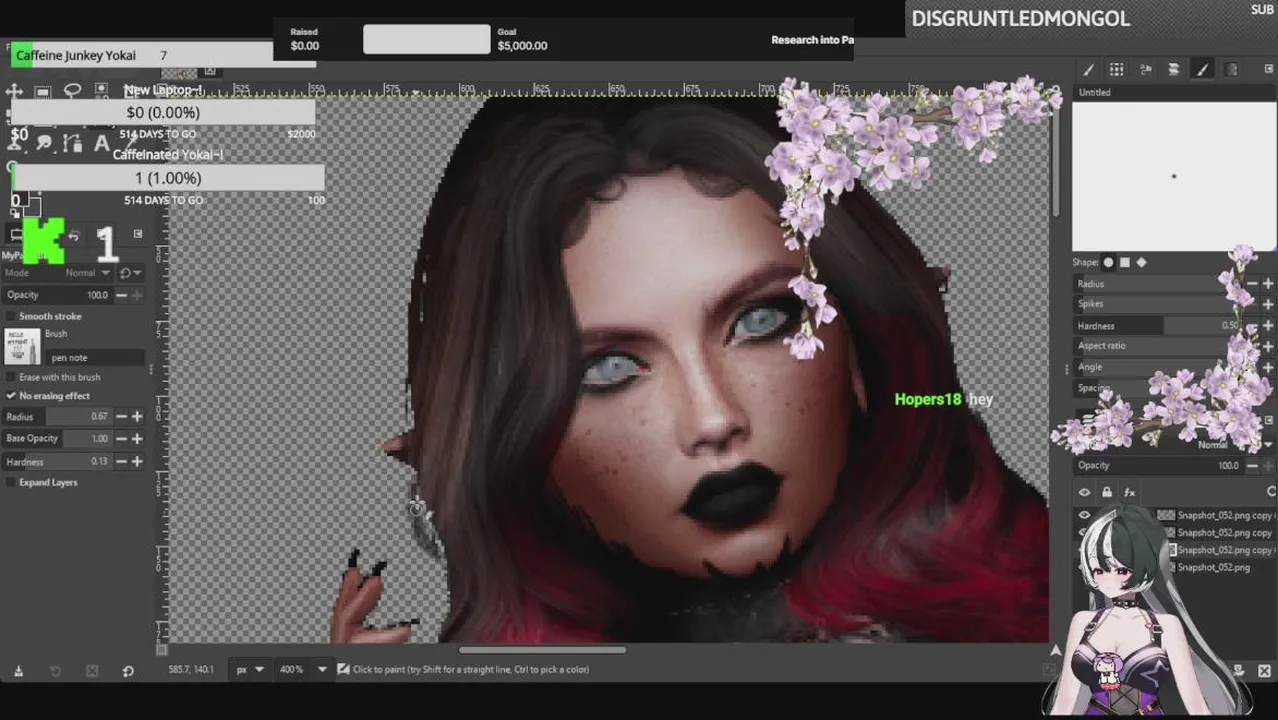Increase MyPaint Radius with plus button
Screen dimensions: 1278x720
[137, 417]
